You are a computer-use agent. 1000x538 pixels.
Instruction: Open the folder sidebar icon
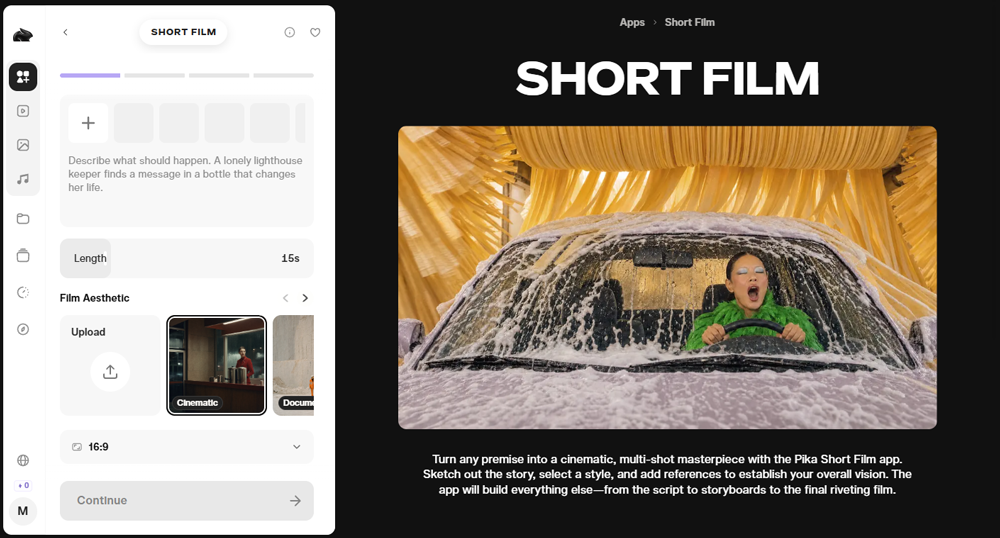(x=23, y=219)
